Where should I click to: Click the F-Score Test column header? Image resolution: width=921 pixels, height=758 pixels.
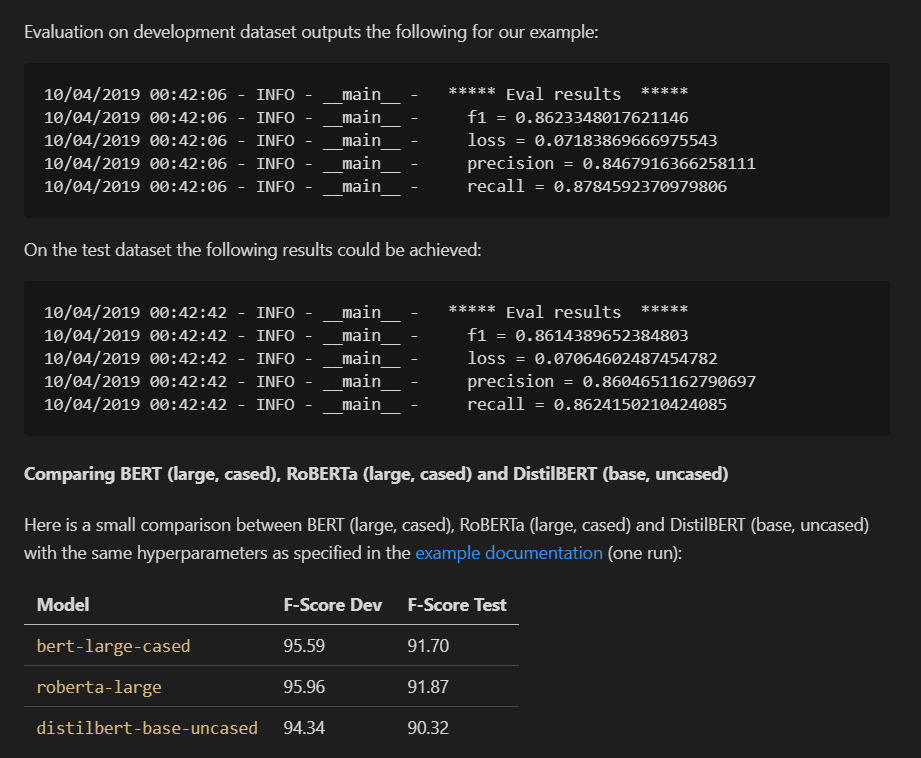pyautogui.click(x=456, y=605)
